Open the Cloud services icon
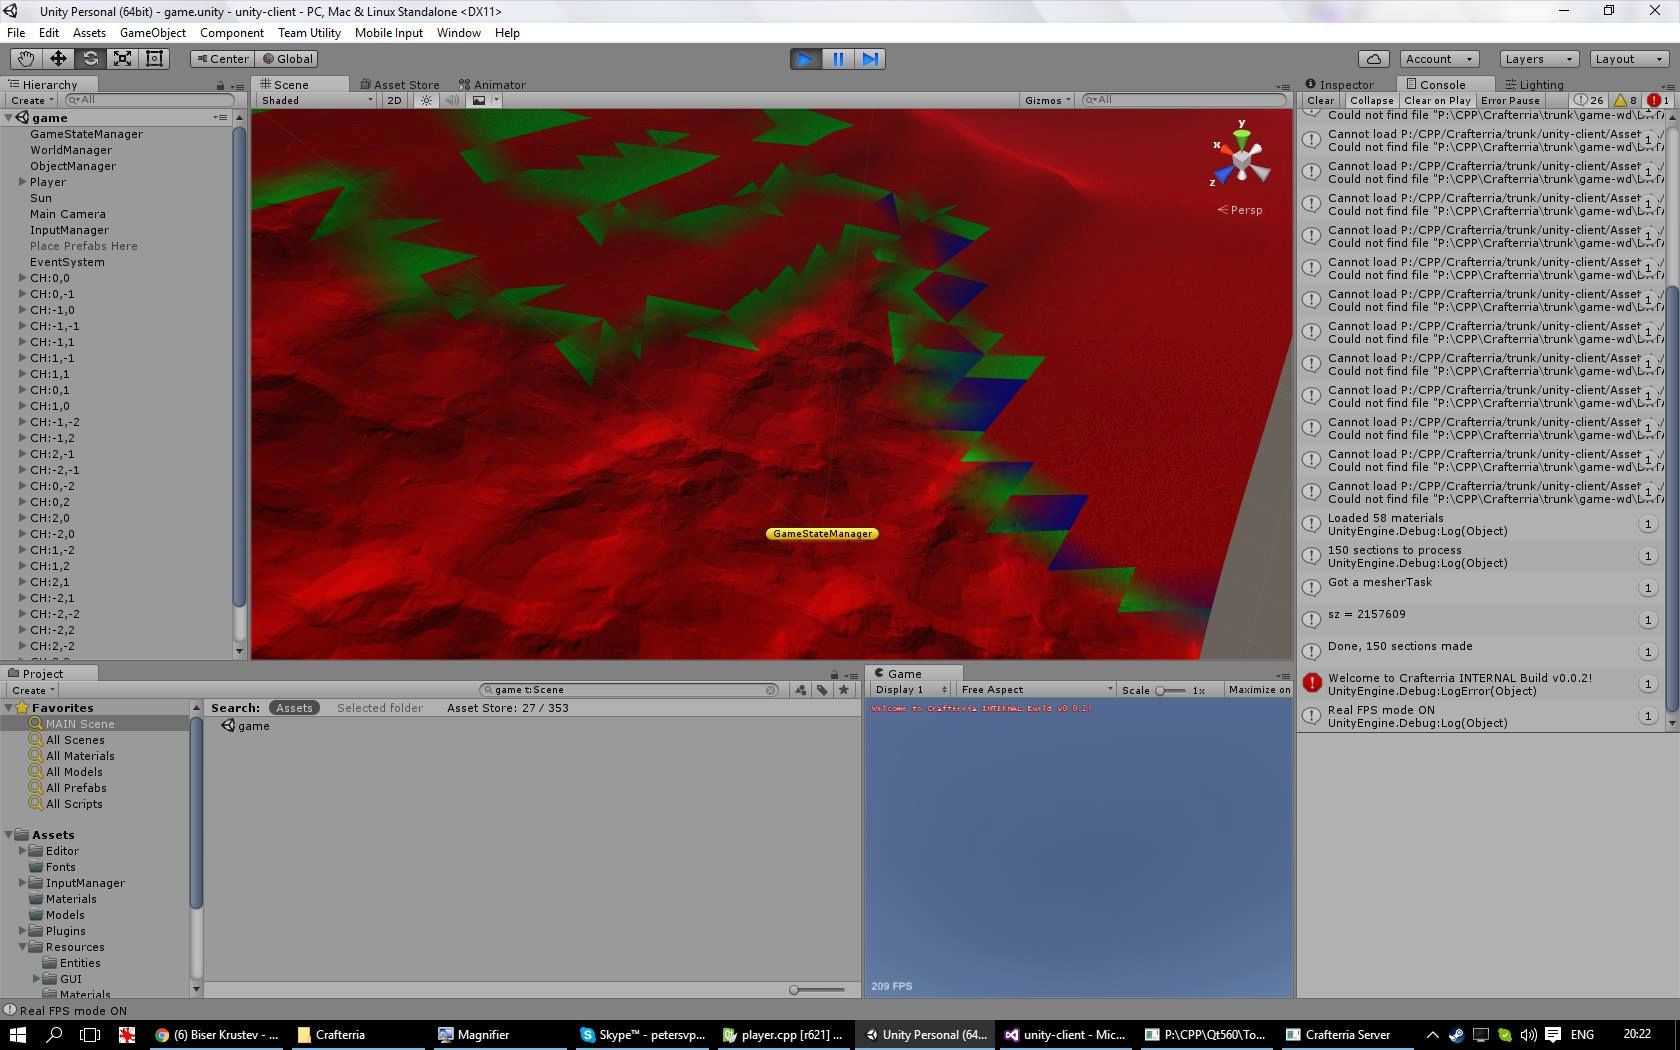This screenshot has height=1050, width=1680. tap(1374, 59)
